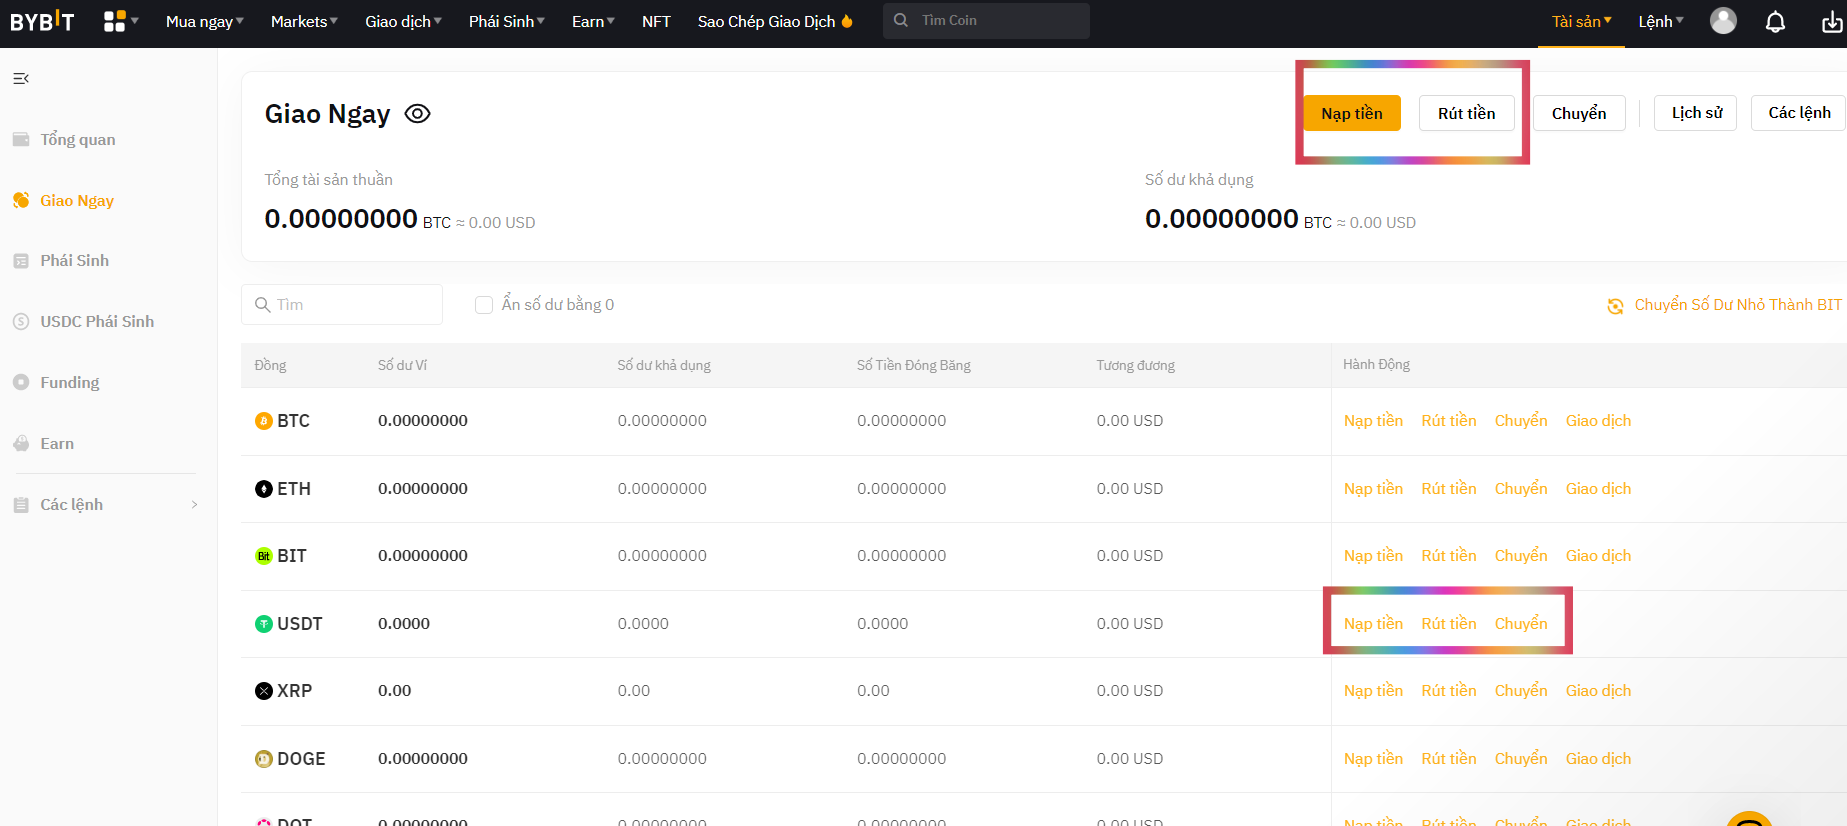Screen dimensions: 1847x826
Task: Select Funding in the sidebar
Action: click(70, 382)
